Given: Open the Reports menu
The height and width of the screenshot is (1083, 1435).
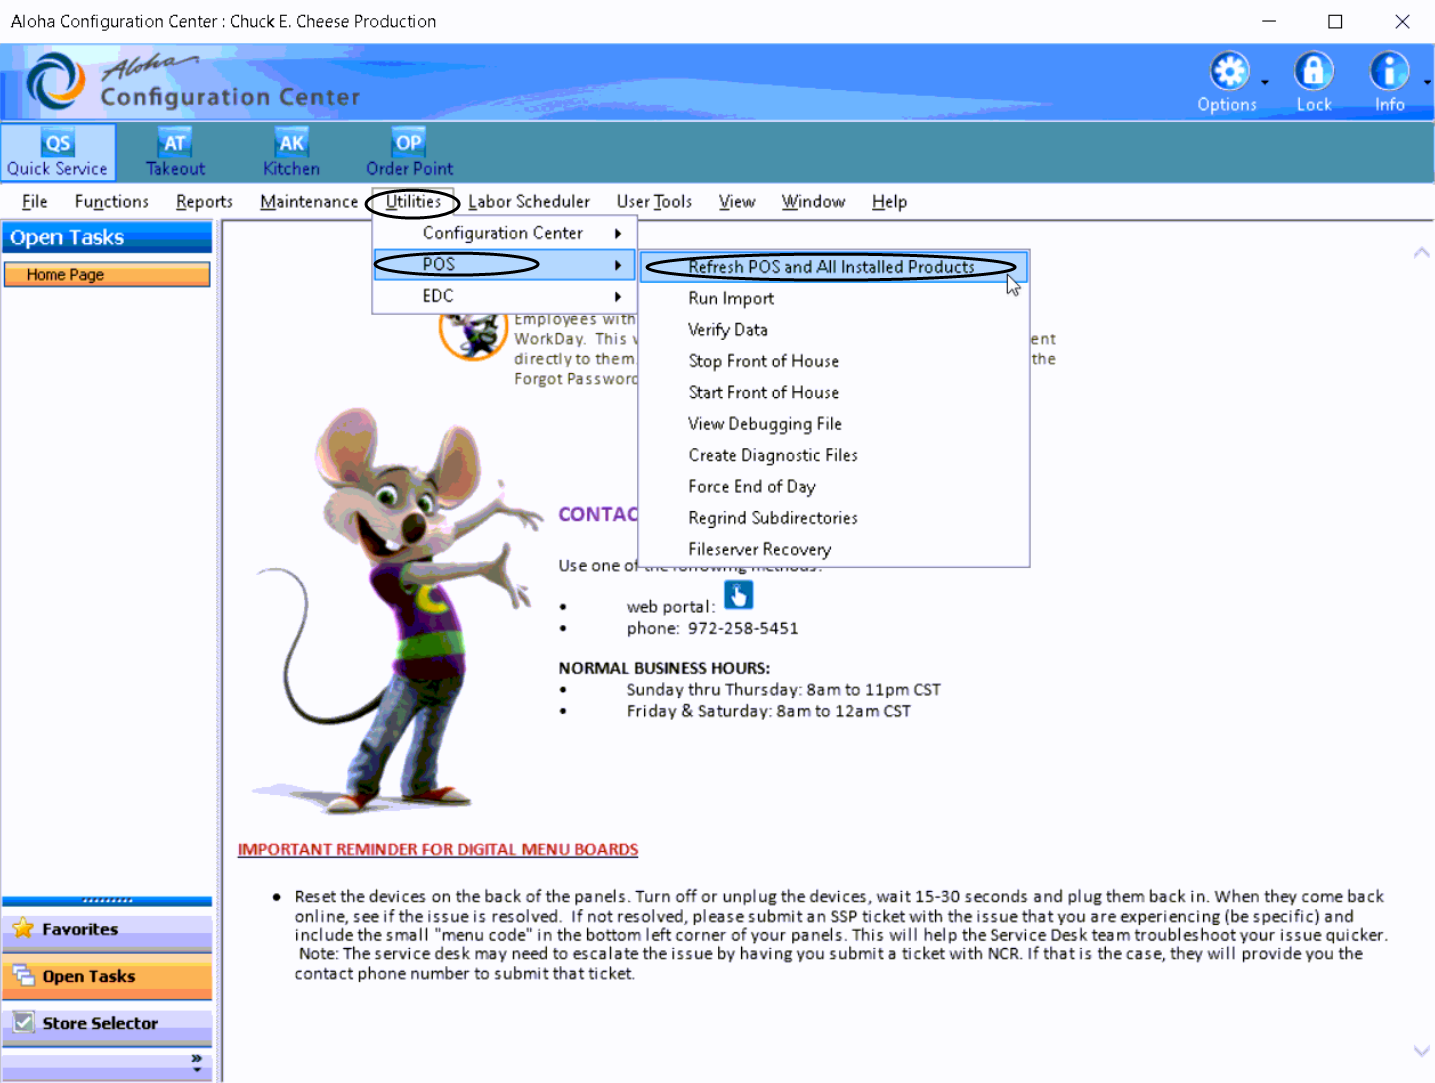Looking at the screenshot, I should pos(204,202).
